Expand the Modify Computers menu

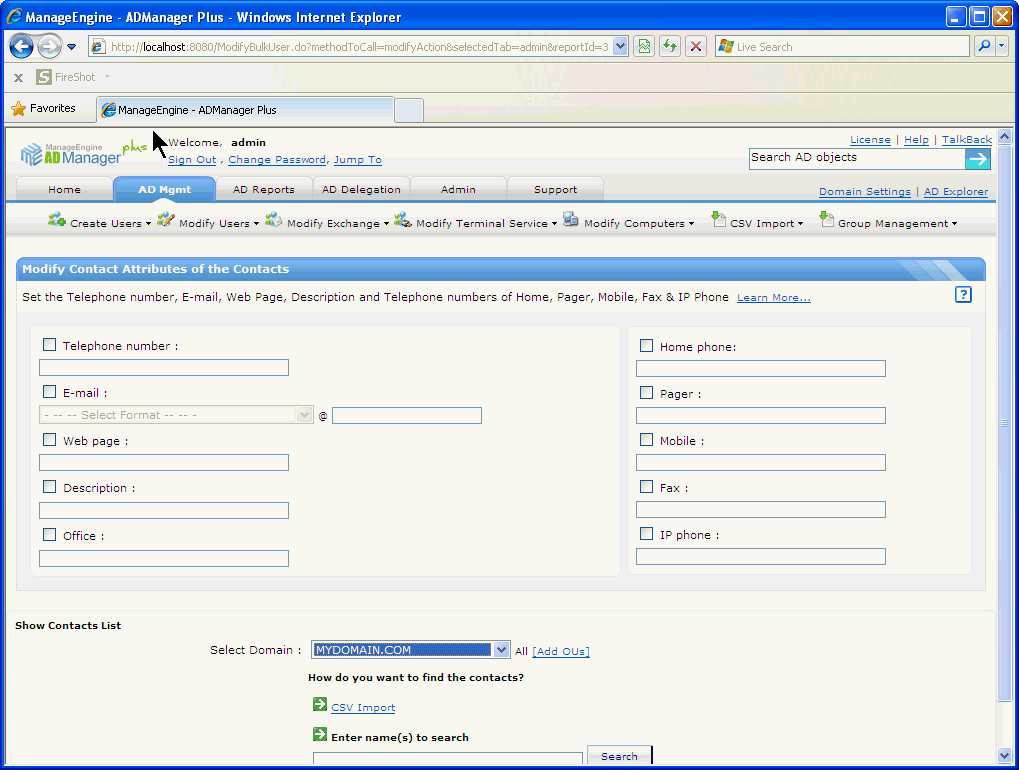coord(691,224)
